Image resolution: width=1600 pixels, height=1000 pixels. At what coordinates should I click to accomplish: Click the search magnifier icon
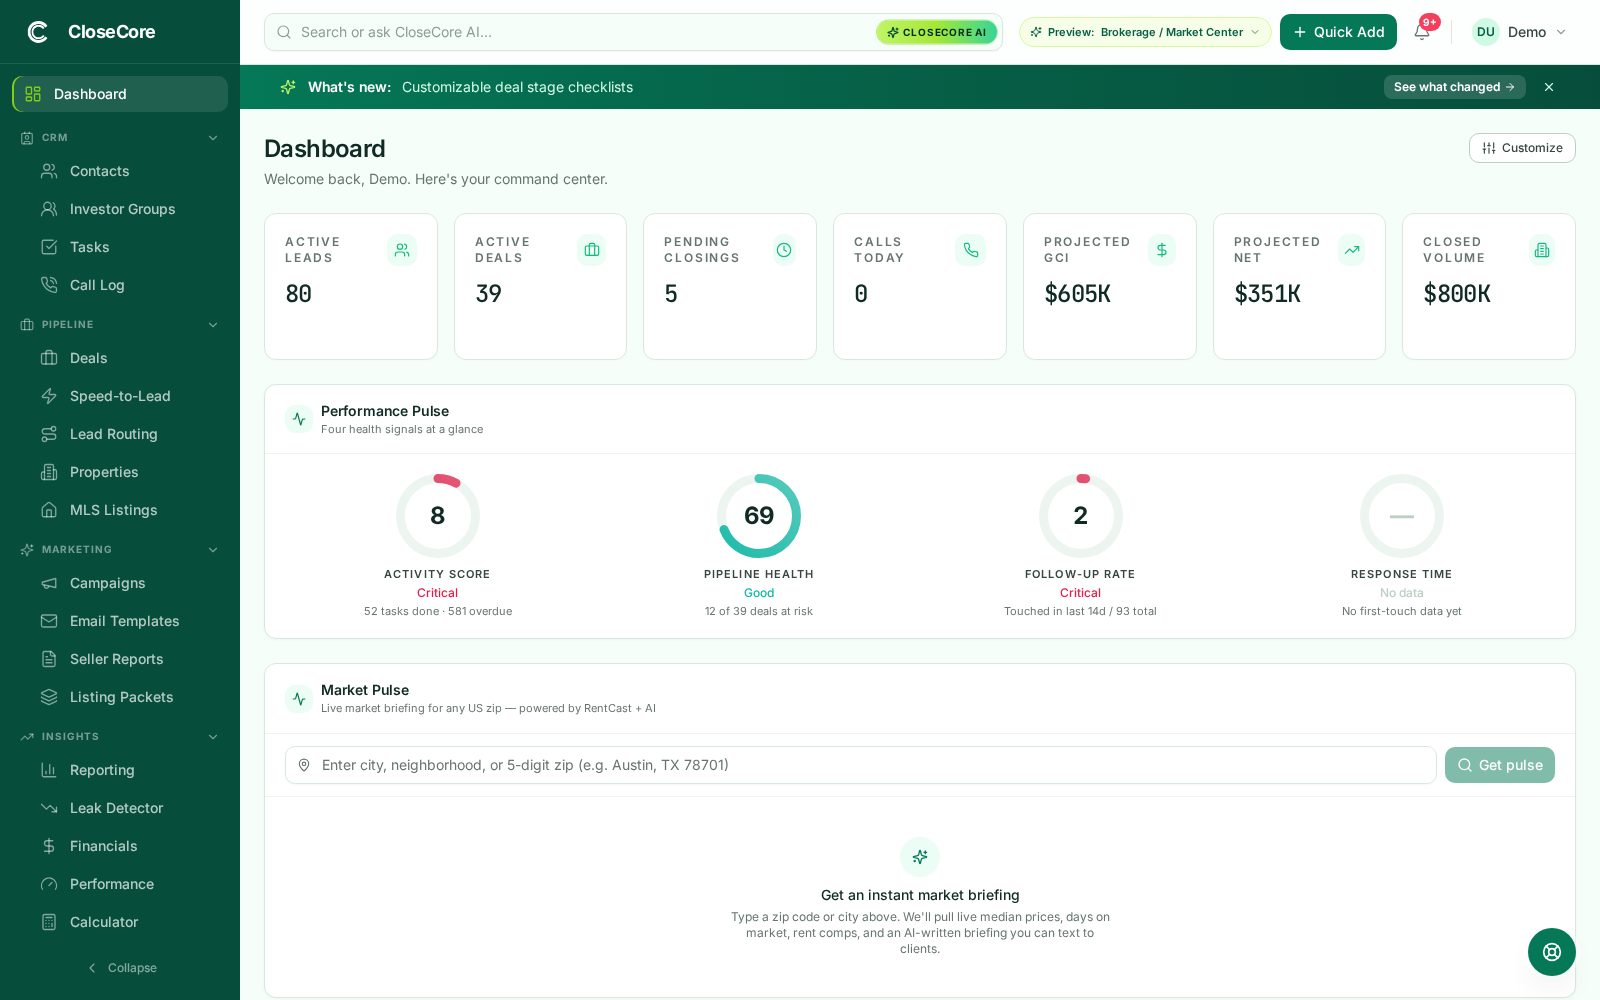pyautogui.click(x=284, y=32)
